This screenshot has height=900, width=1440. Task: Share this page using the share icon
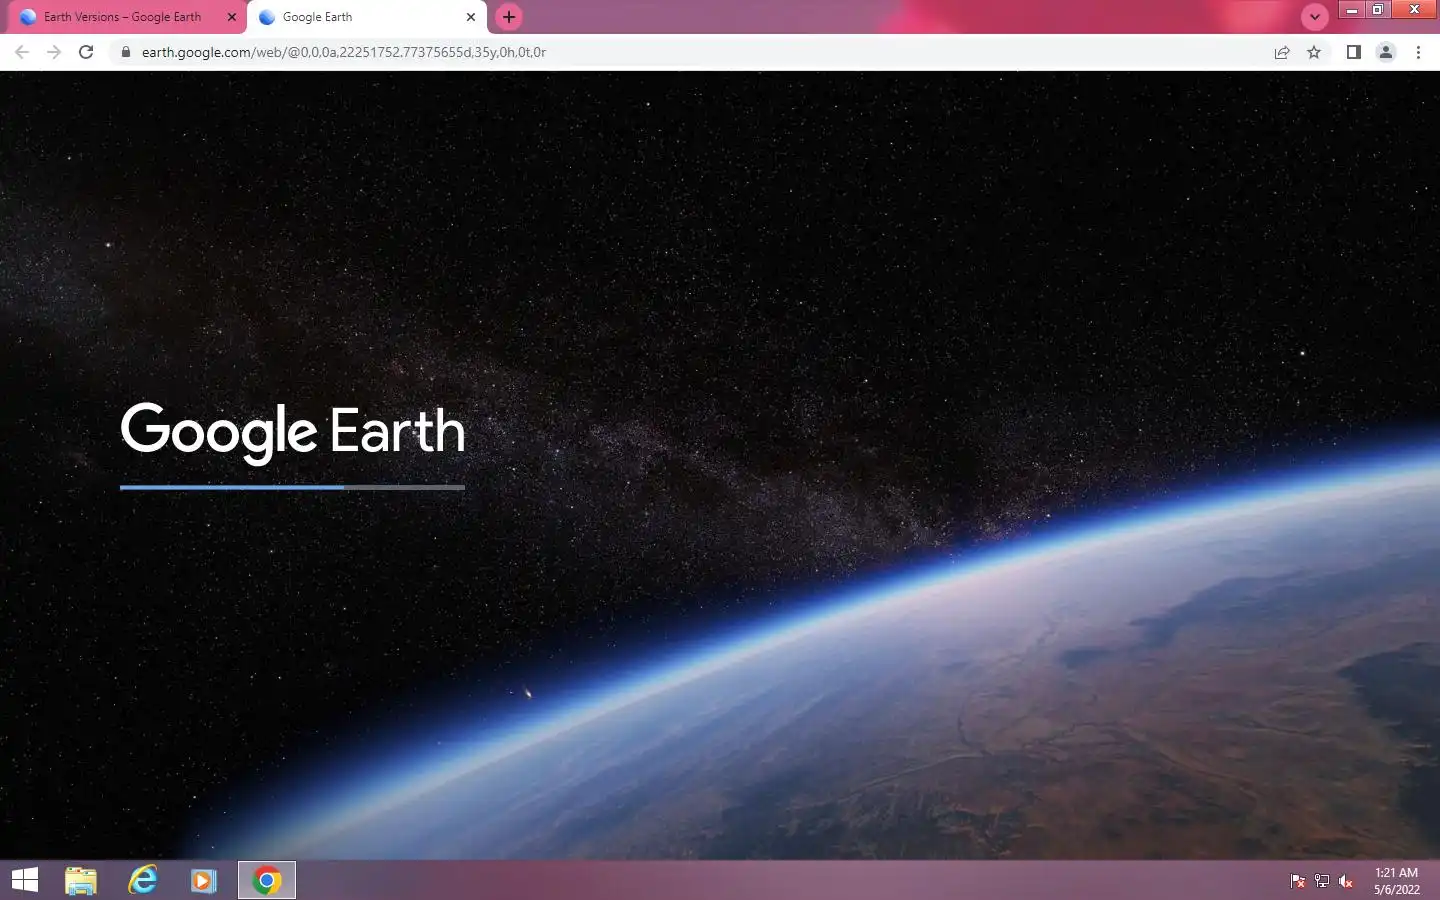[x=1282, y=52]
